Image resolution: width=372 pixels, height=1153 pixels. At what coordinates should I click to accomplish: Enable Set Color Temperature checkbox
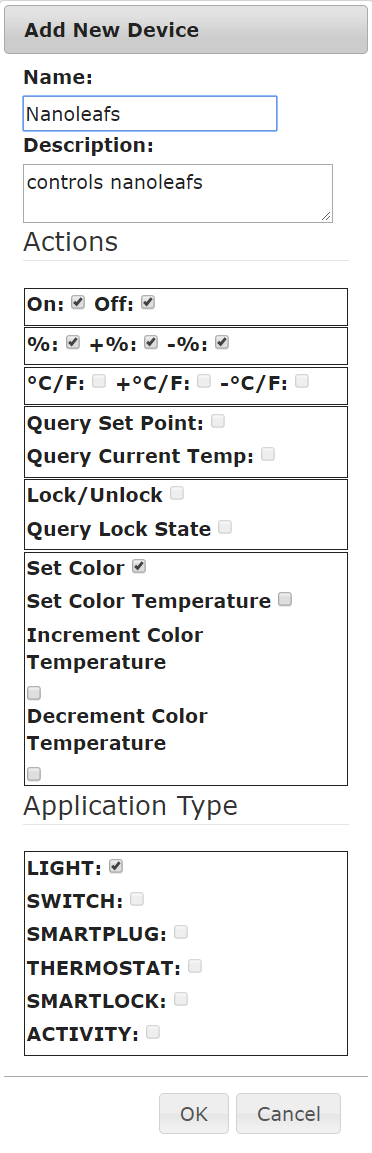click(x=285, y=599)
